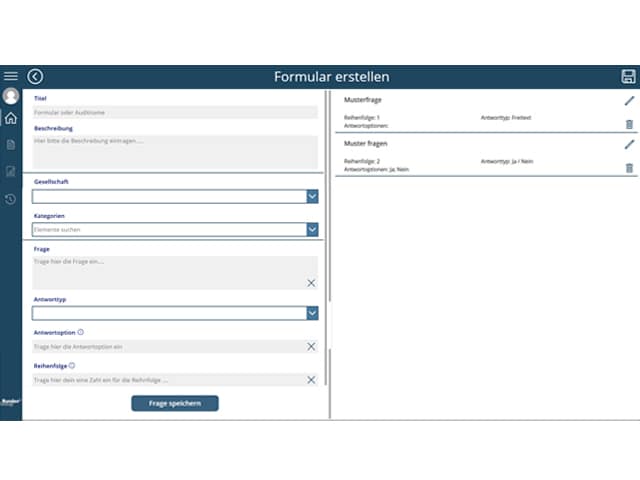Go to Home in the sidebar
The image size is (640, 480).
pos(11,118)
